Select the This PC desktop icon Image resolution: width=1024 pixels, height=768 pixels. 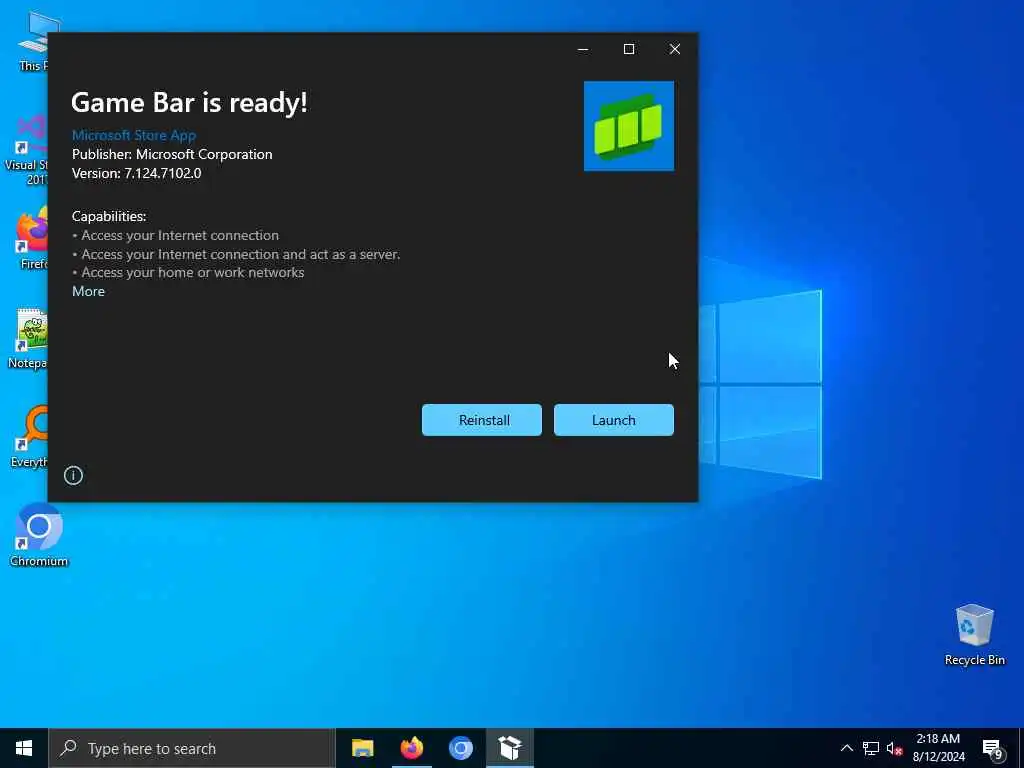(34, 41)
